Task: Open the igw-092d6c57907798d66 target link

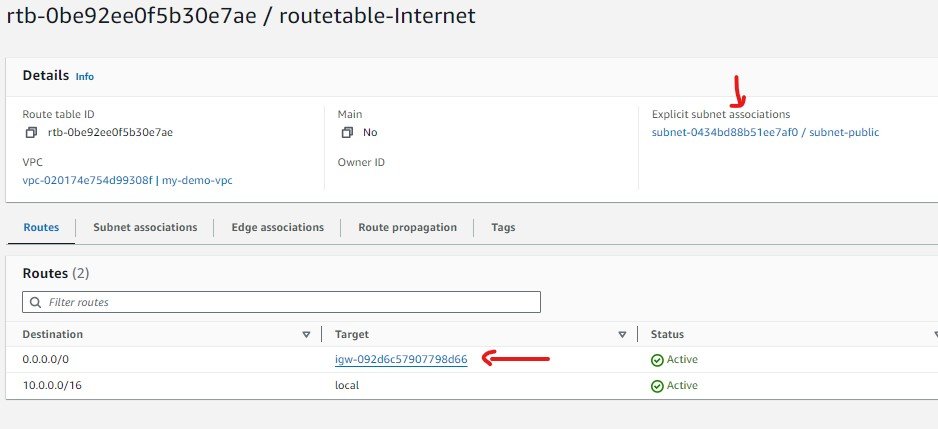Action: [x=401, y=360]
